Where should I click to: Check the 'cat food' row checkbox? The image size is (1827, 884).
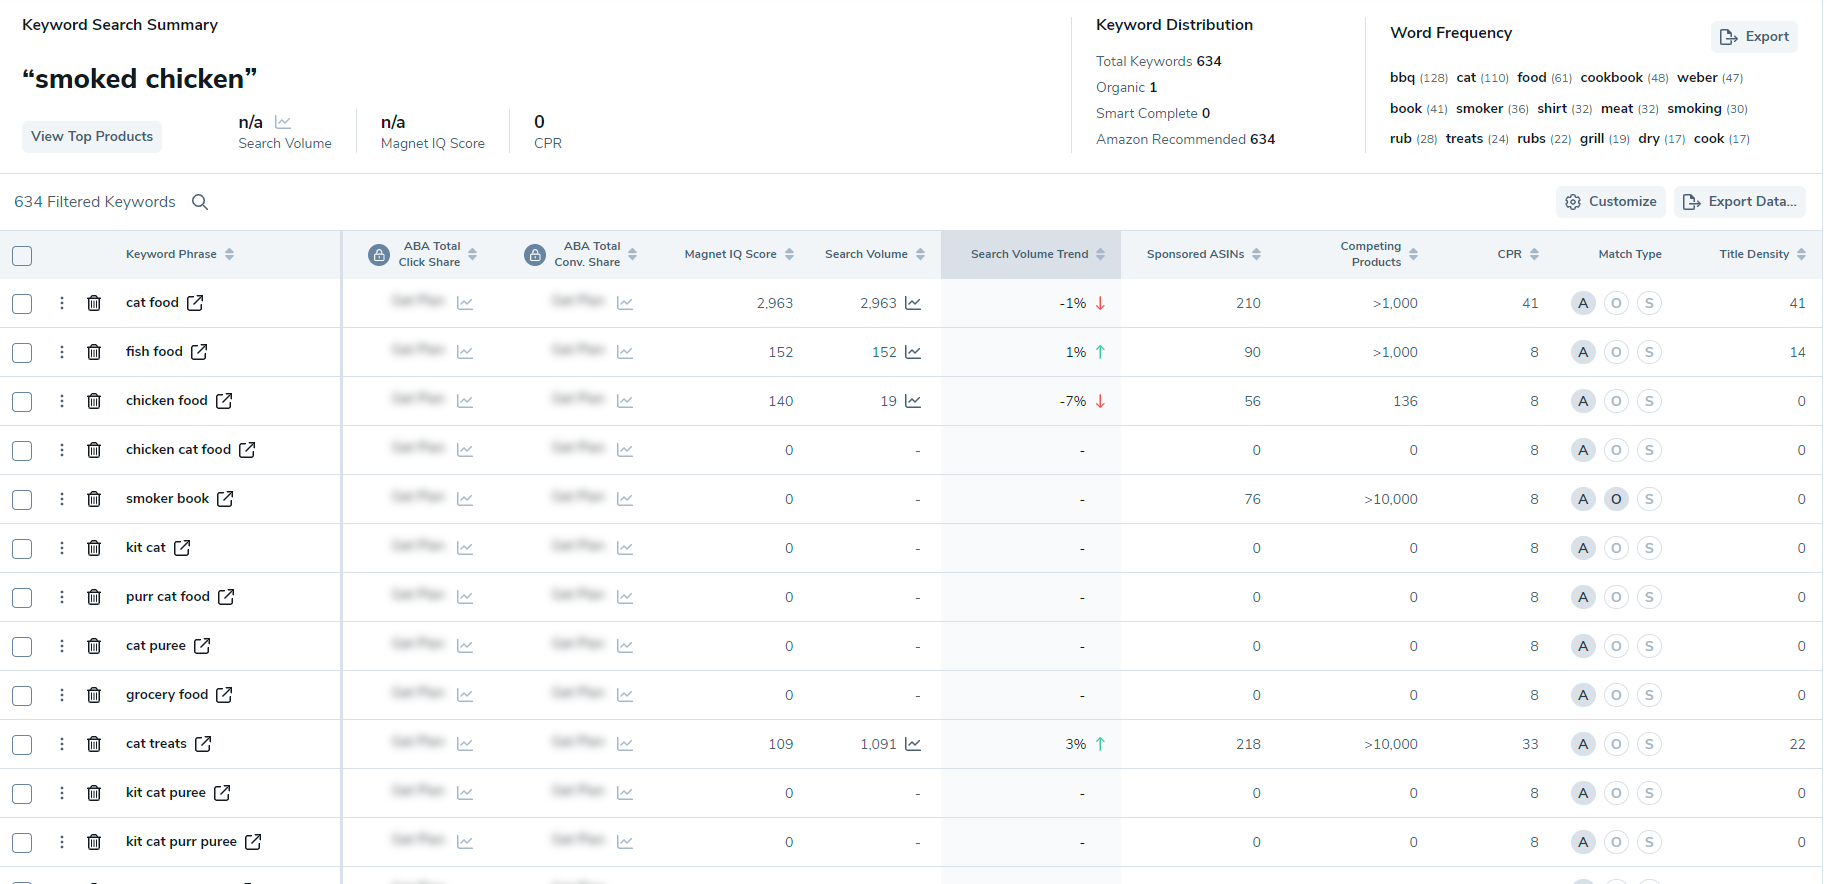pyautogui.click(x=22, y=304)
